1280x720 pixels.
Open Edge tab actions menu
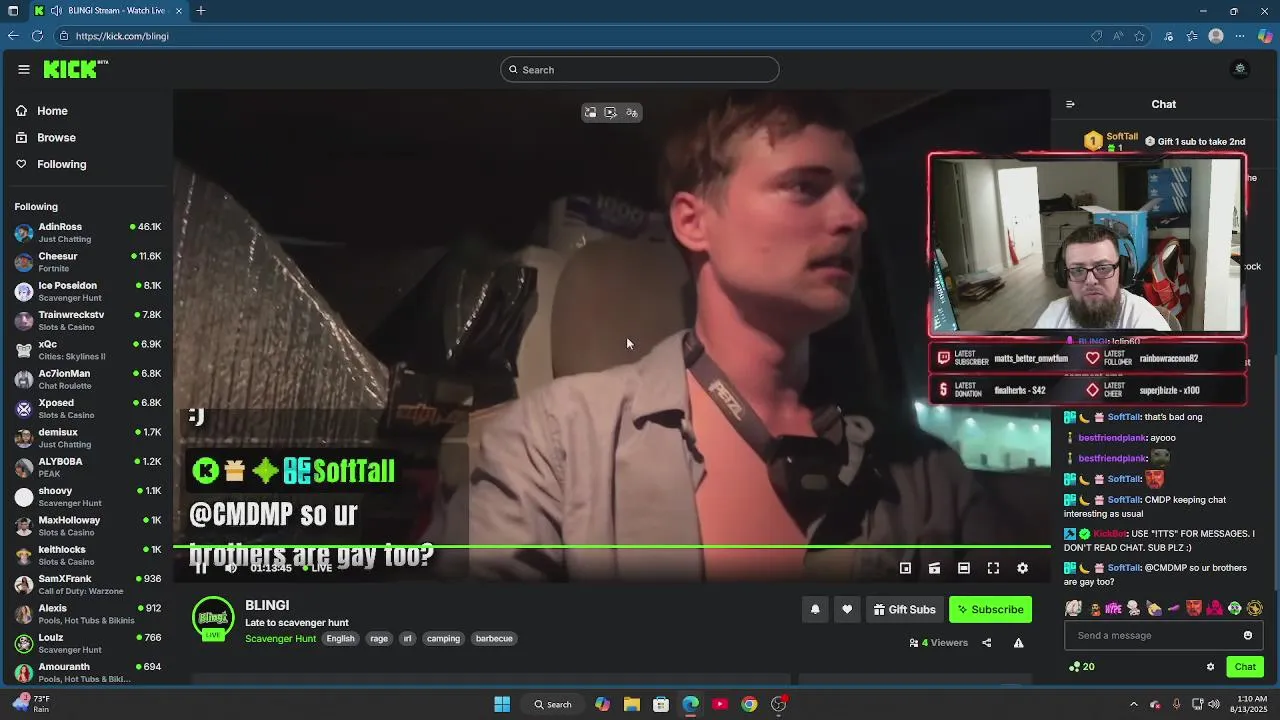click(12, 11)
